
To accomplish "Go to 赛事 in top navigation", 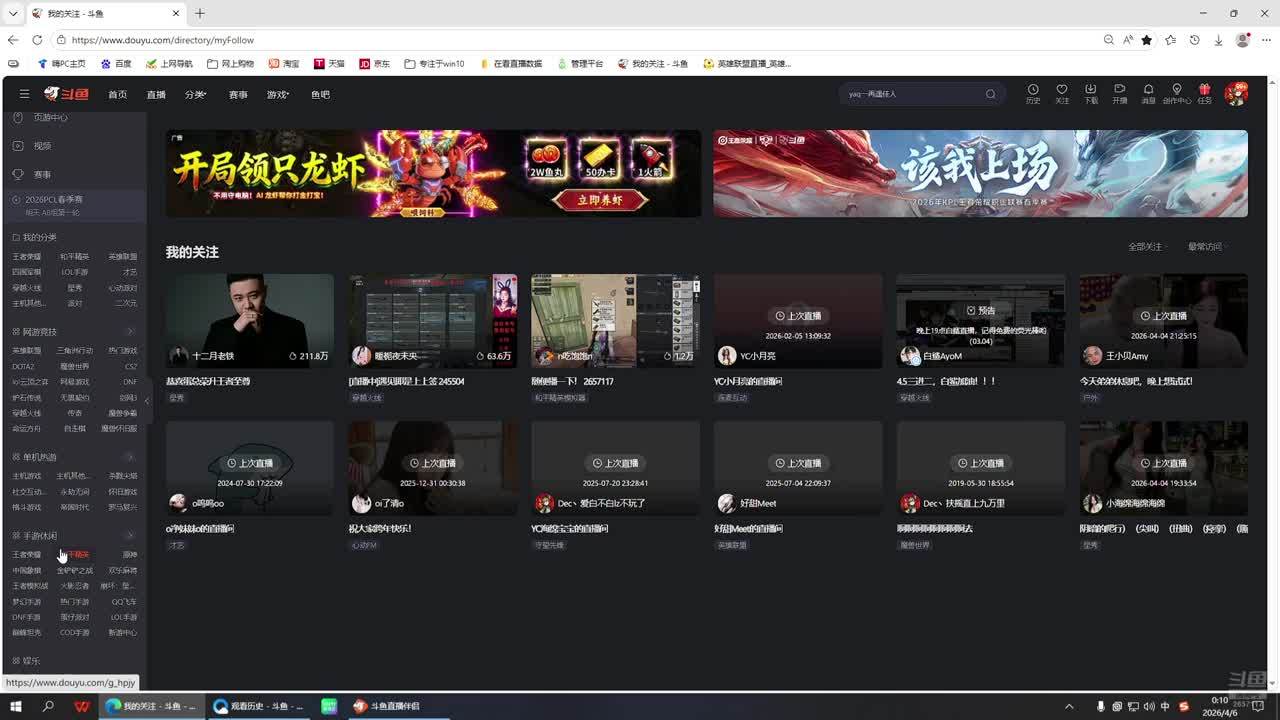I will click(238, 95).
